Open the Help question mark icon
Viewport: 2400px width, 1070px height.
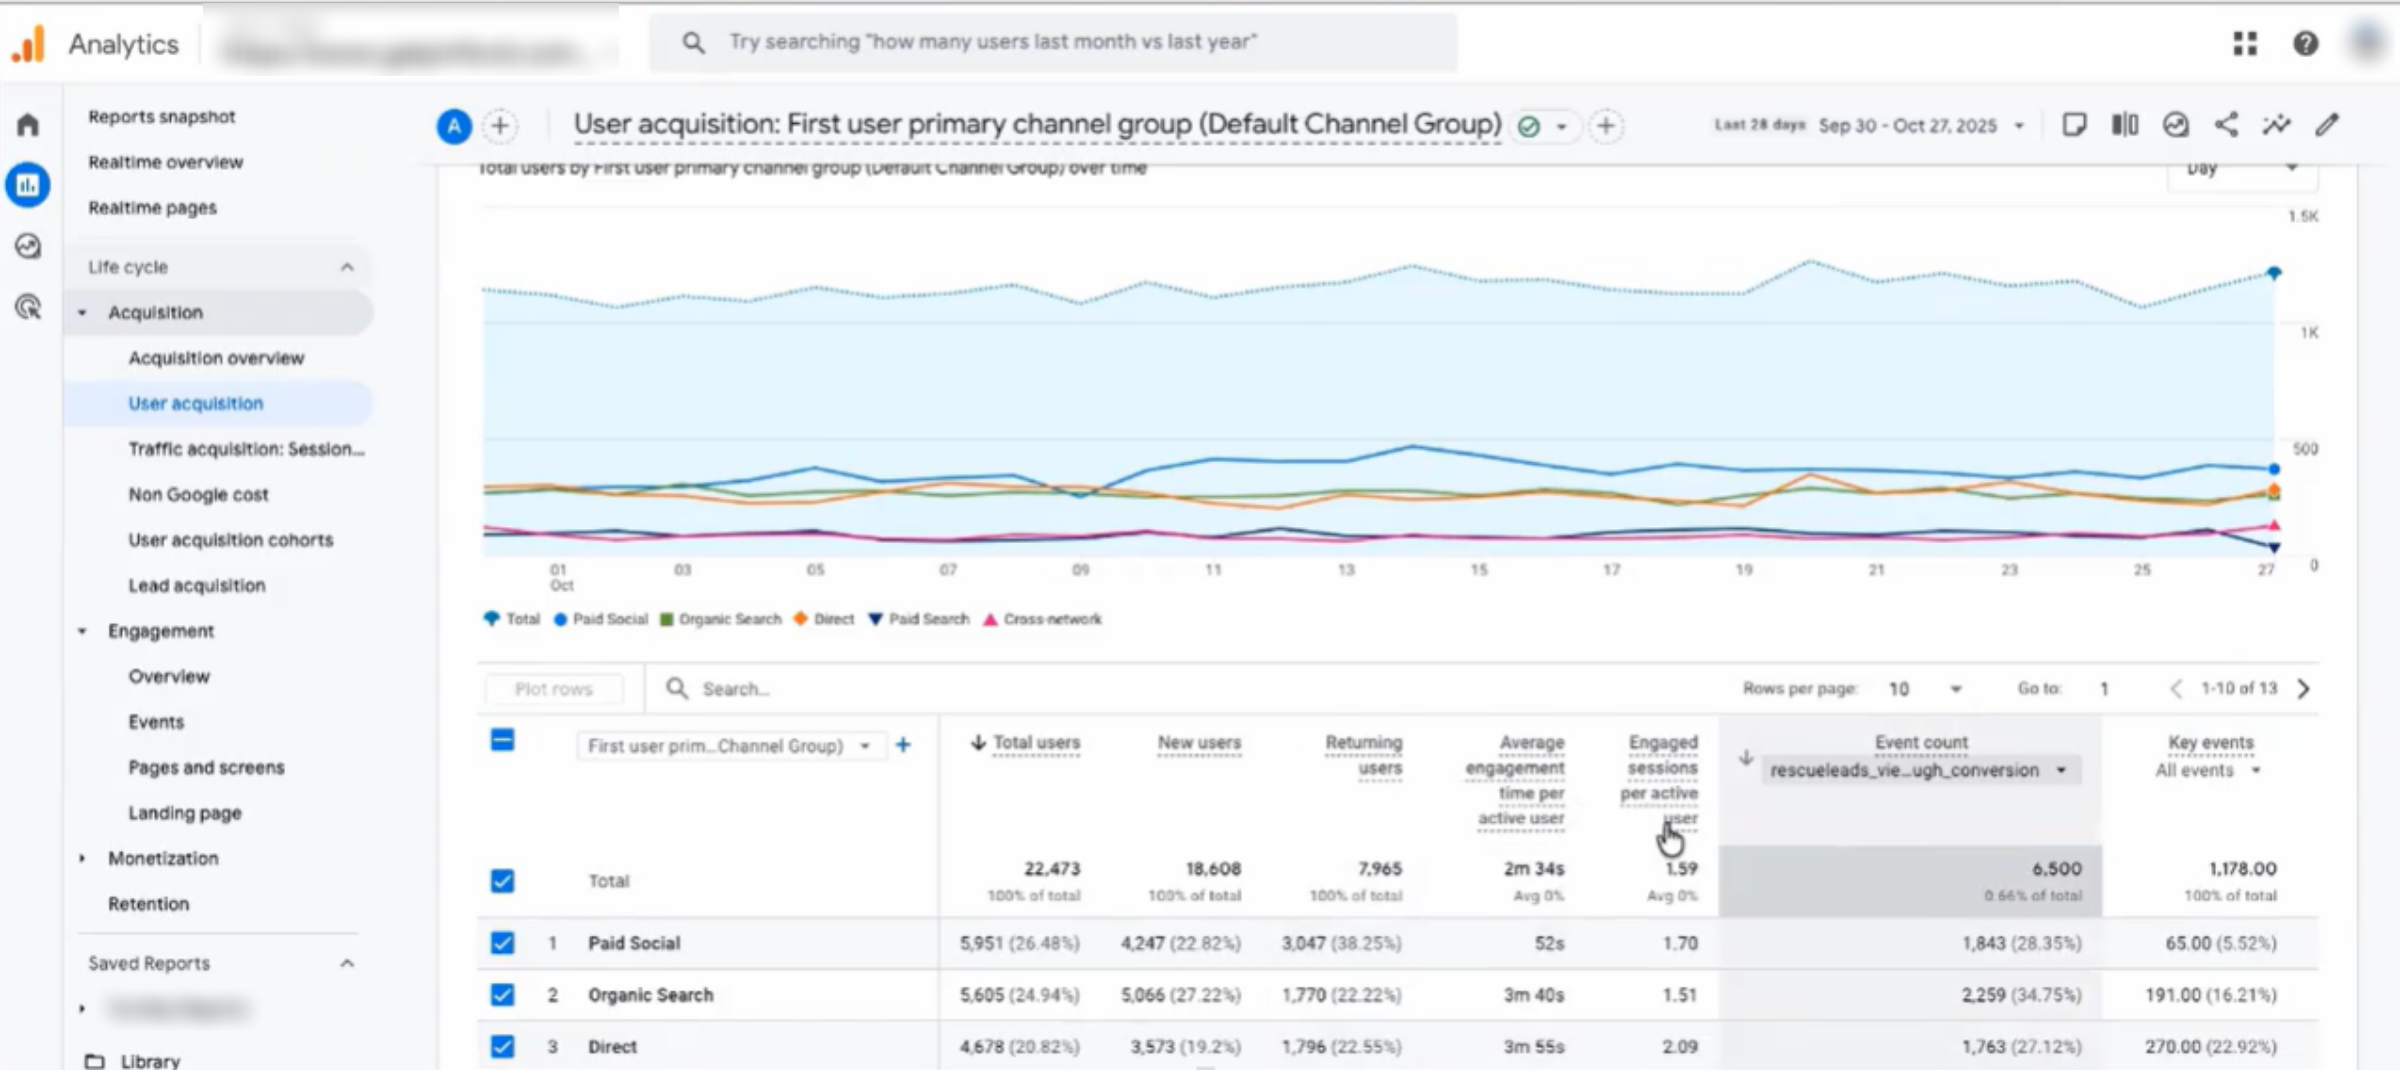2306,43
